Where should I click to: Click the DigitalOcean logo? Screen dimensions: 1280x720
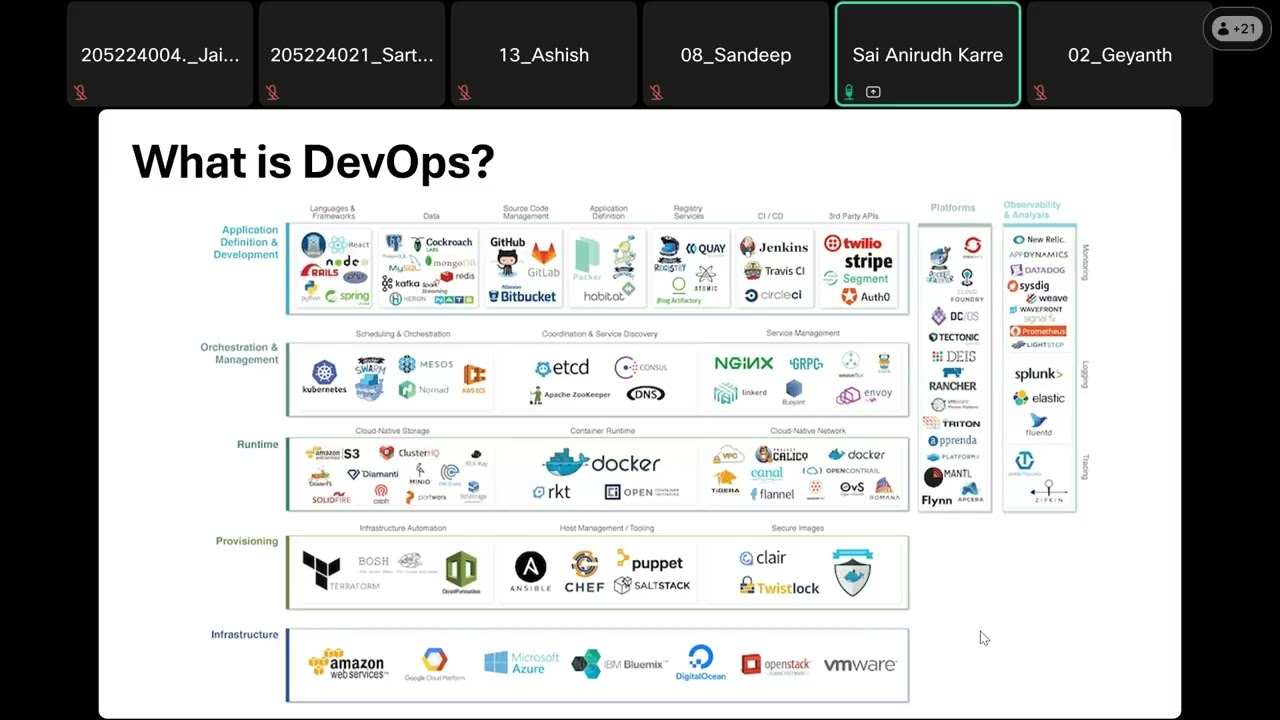point(700,663)
